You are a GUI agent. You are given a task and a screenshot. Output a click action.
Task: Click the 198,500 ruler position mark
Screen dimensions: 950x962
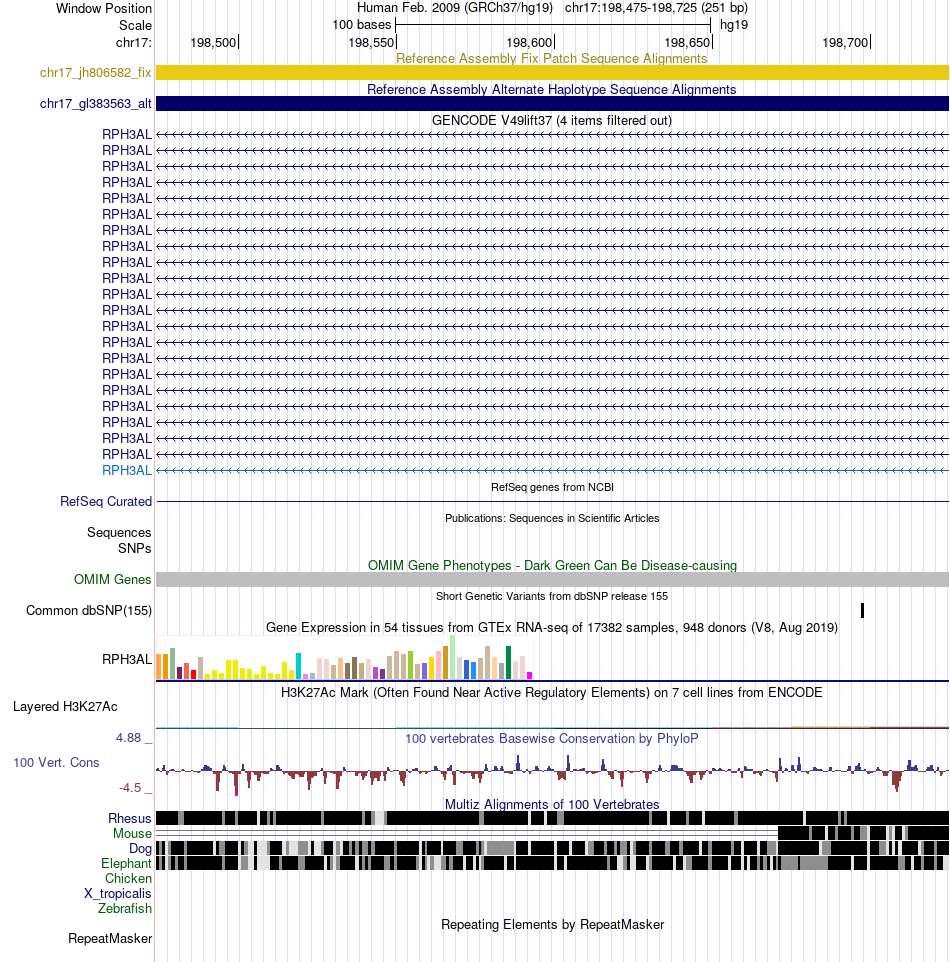(x=214, y=42)
